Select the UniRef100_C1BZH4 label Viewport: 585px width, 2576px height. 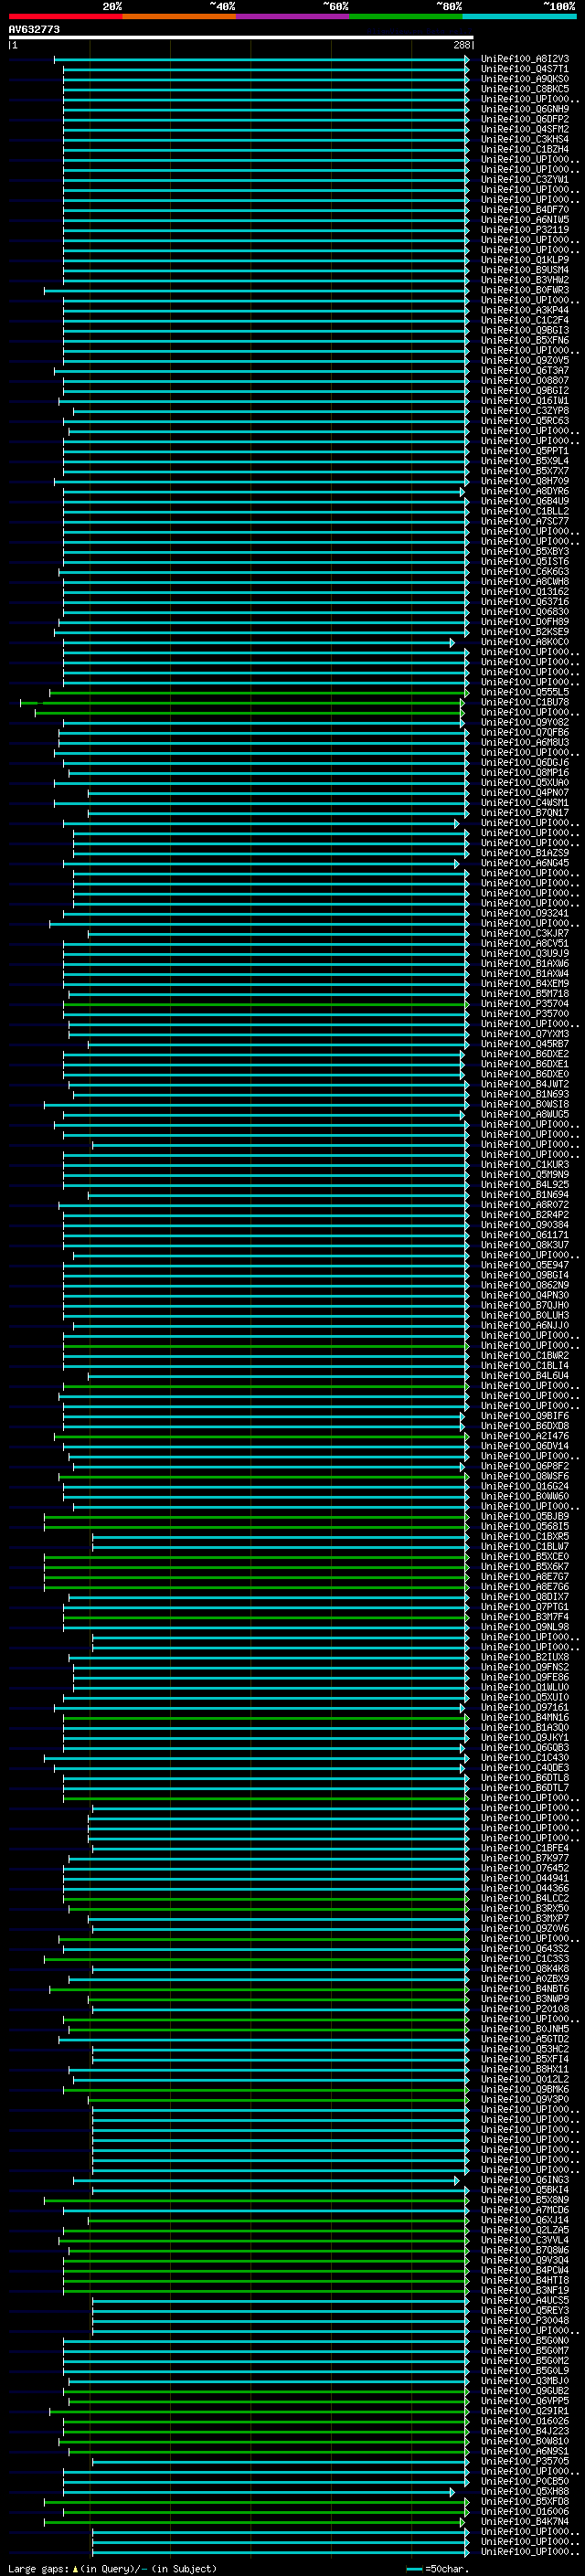[x=525, y=149]
